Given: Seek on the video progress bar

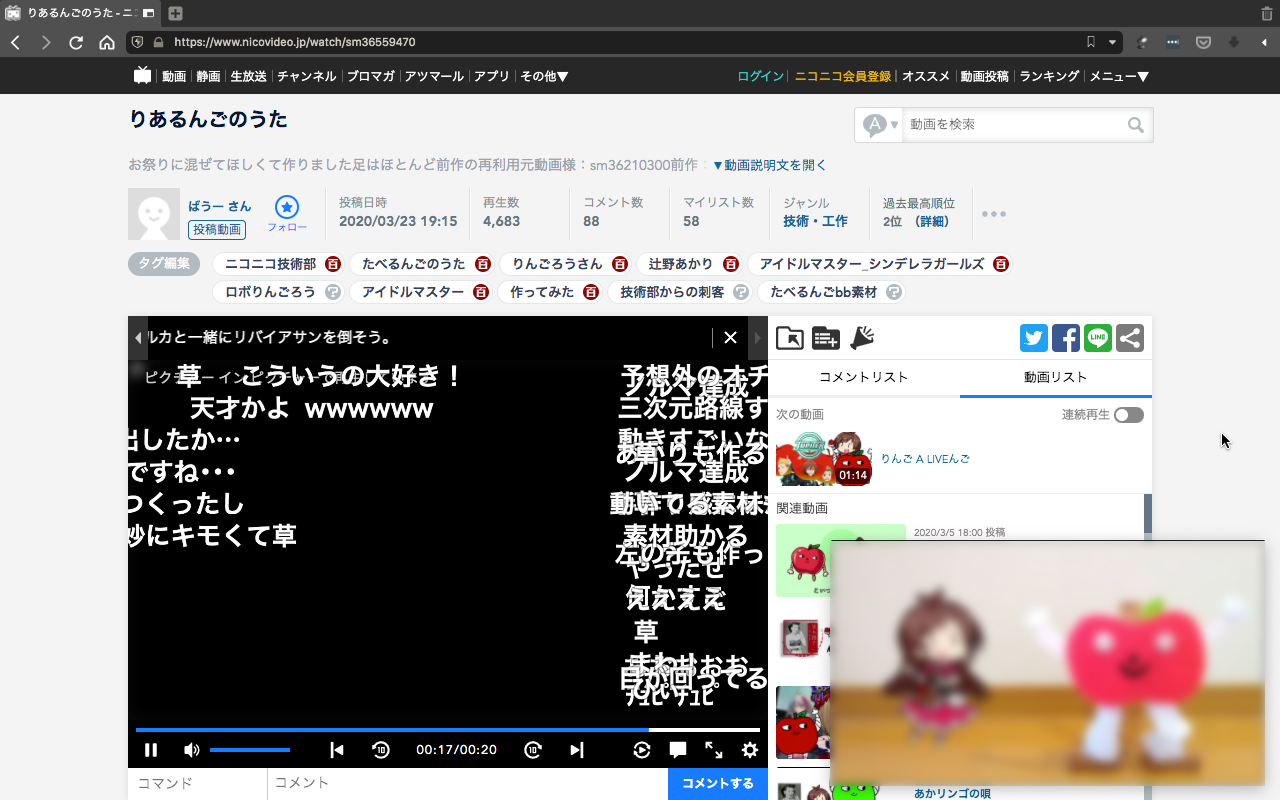Looking at the screenshot, I should coord(448,730).
